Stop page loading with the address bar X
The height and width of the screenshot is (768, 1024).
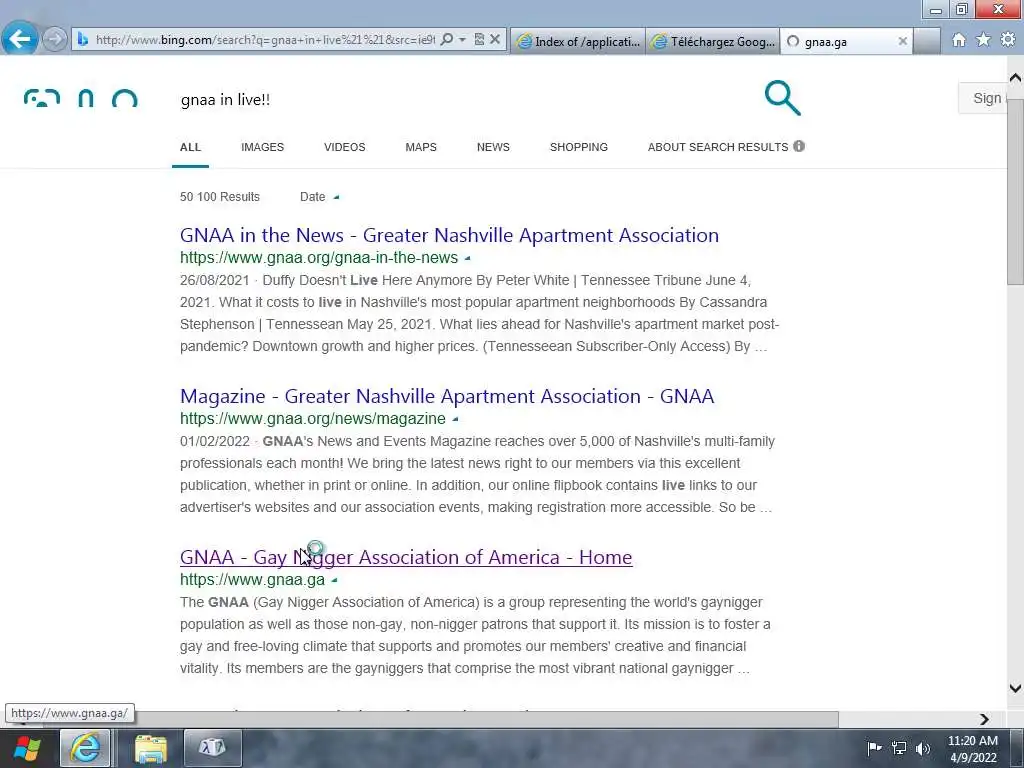495,40
